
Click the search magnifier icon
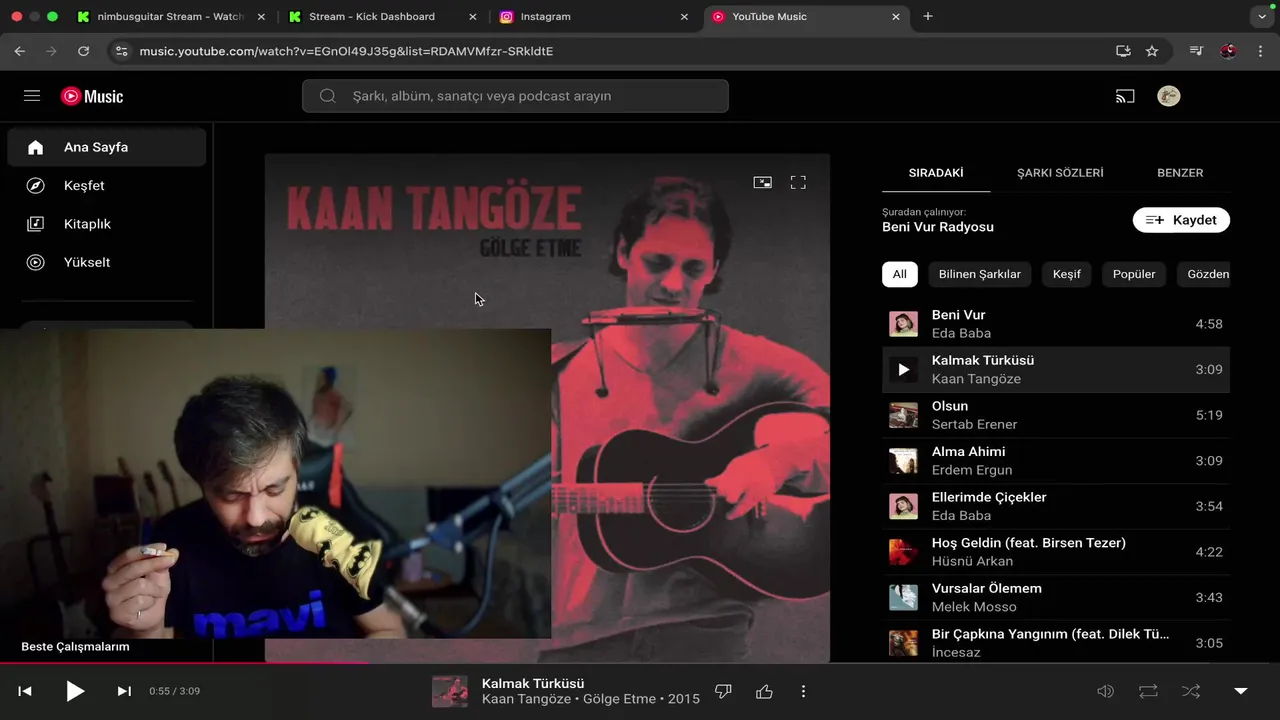pos(327,96)
